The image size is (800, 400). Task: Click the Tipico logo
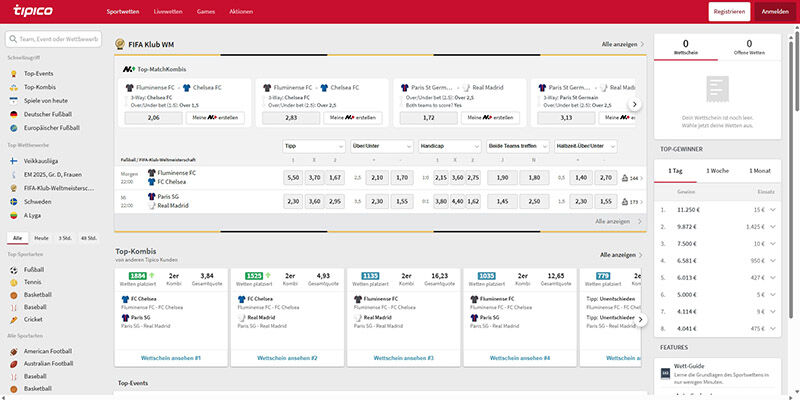click(x=33, y=10)
